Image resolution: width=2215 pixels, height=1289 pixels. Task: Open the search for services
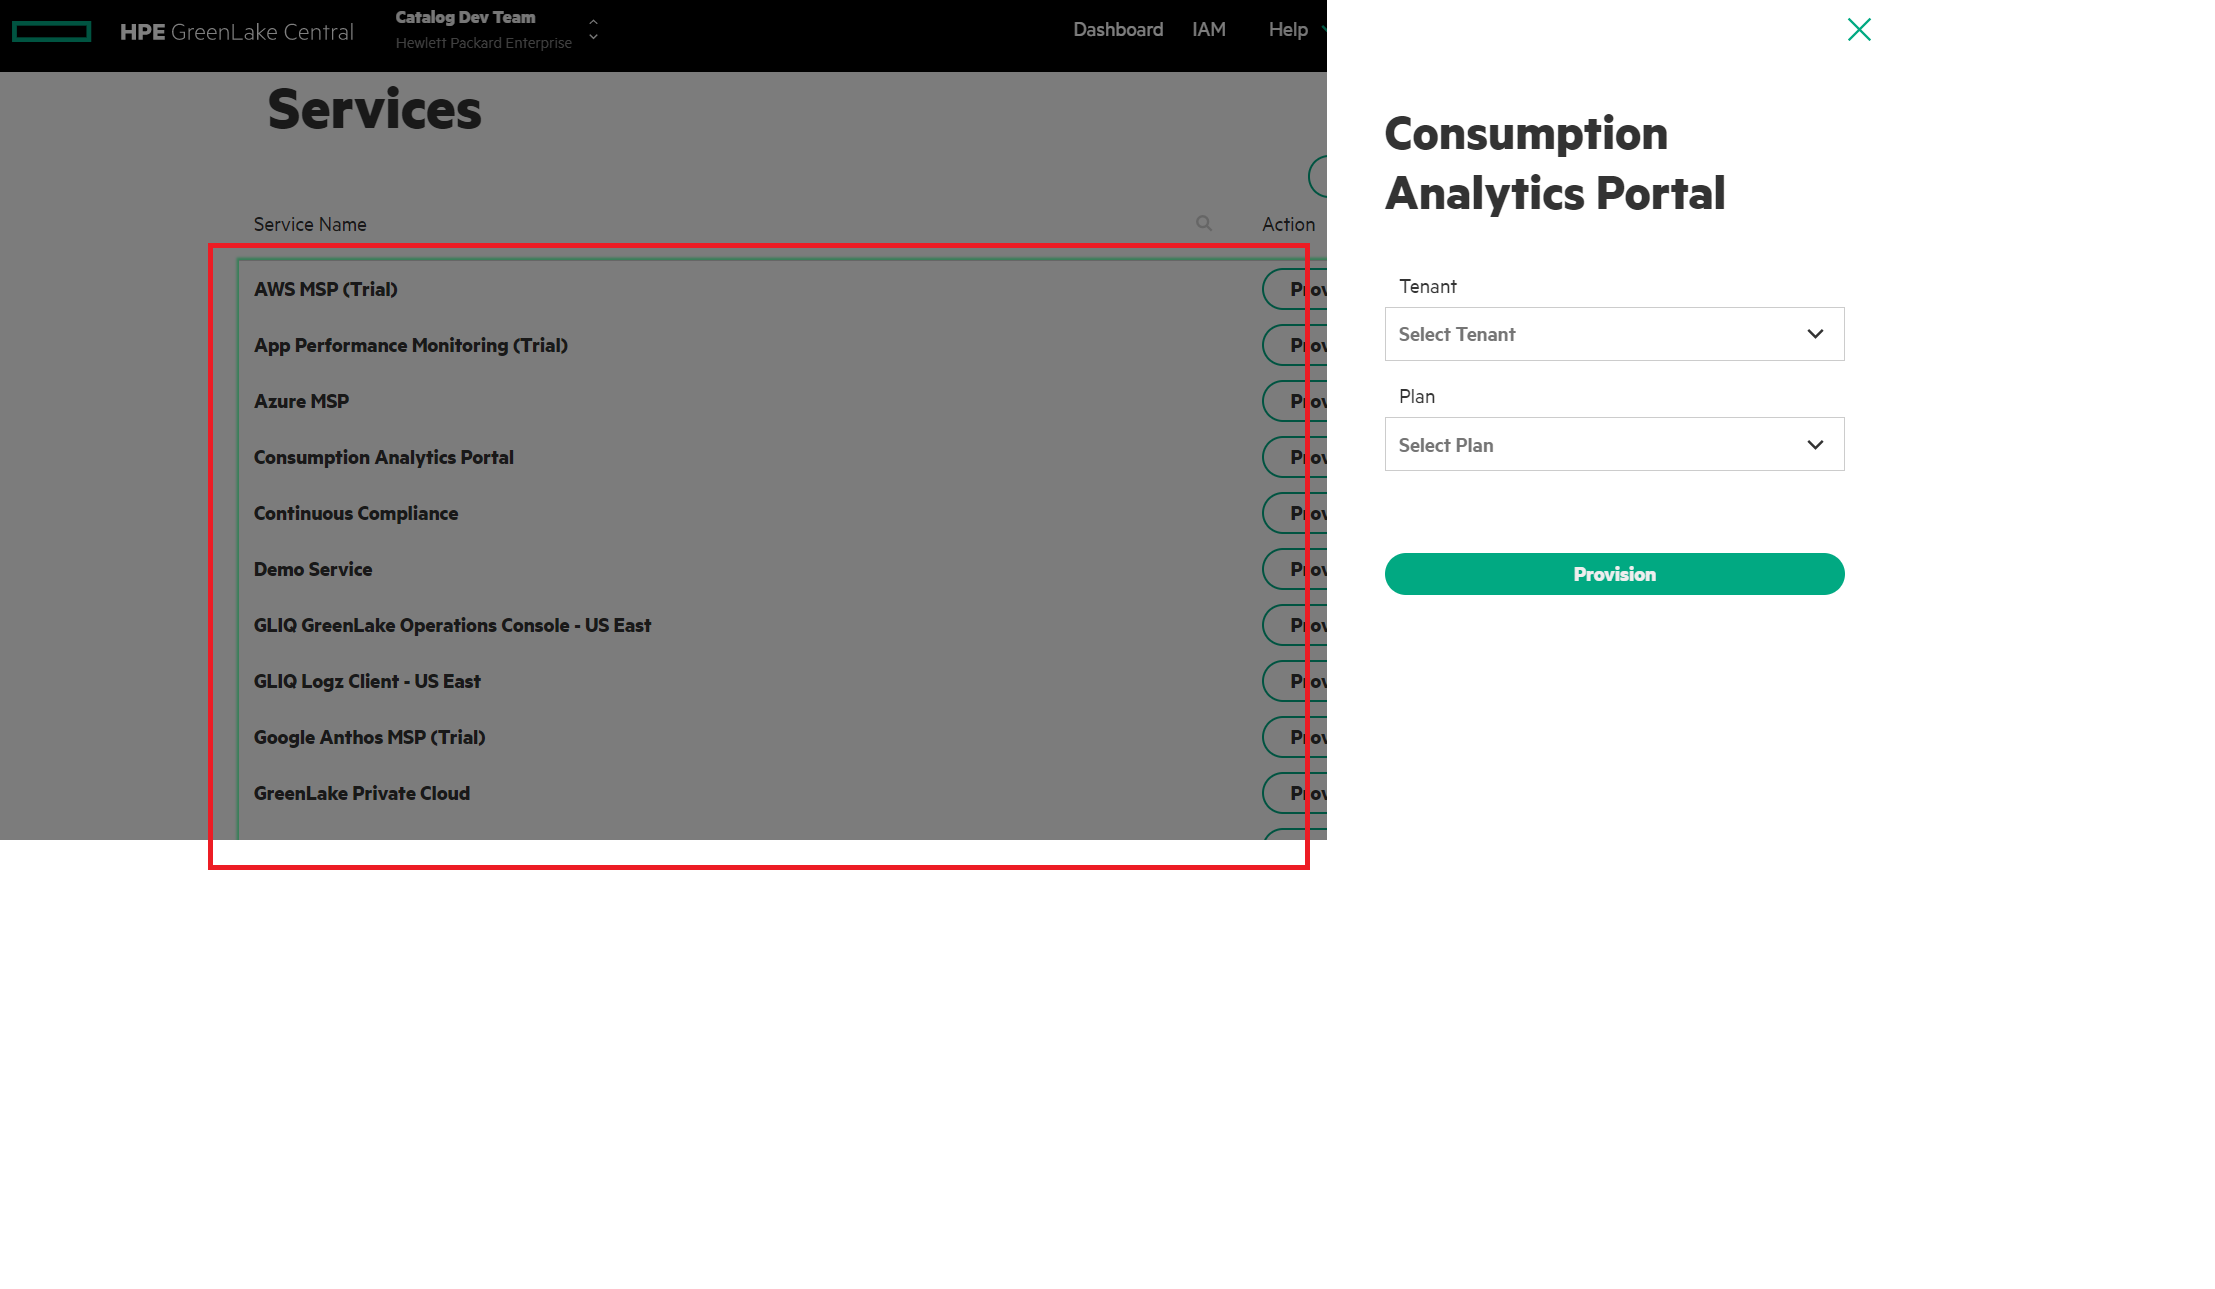pos(1204,223)
